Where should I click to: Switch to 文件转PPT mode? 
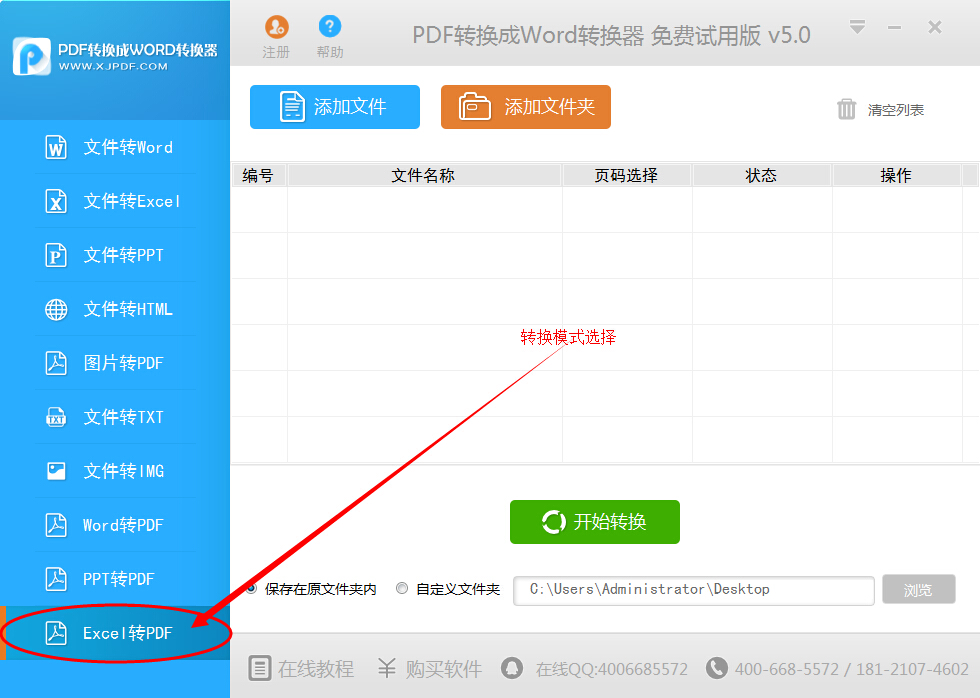click(x=115, y=255)
